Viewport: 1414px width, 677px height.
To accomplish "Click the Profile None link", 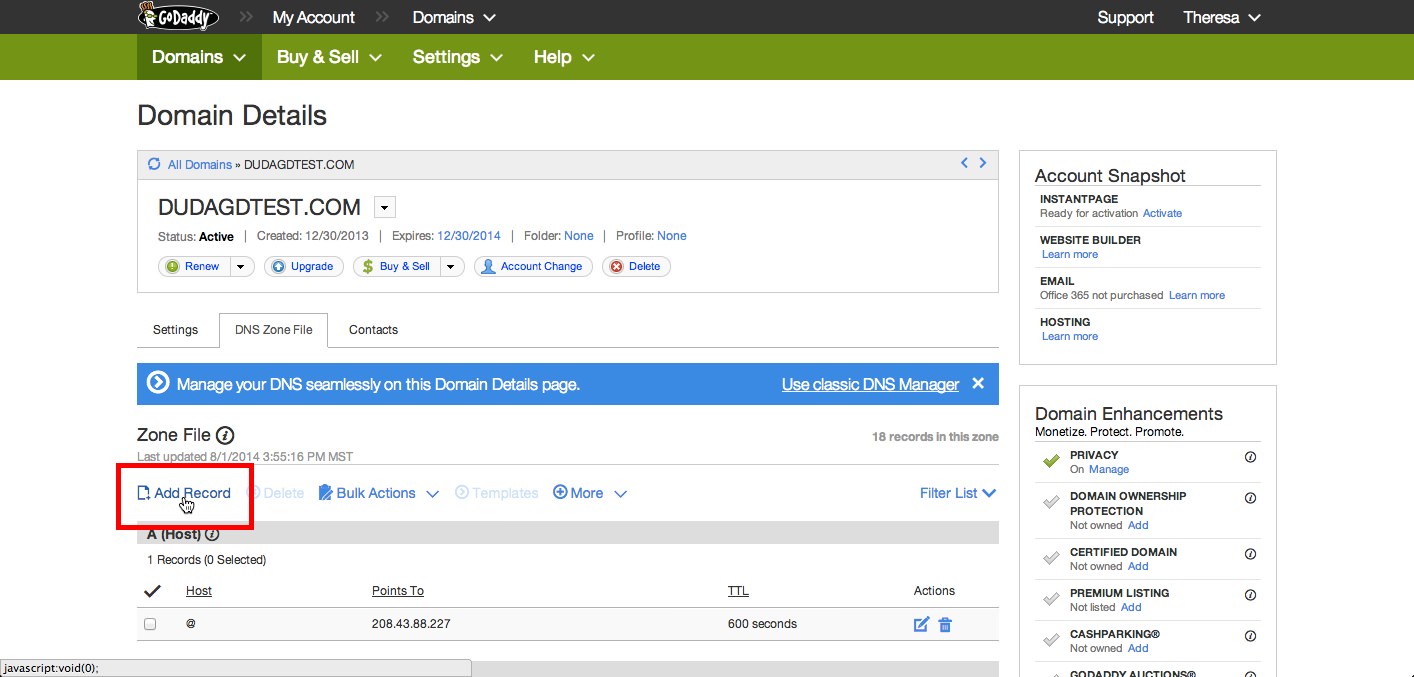I will click(672, 236).
